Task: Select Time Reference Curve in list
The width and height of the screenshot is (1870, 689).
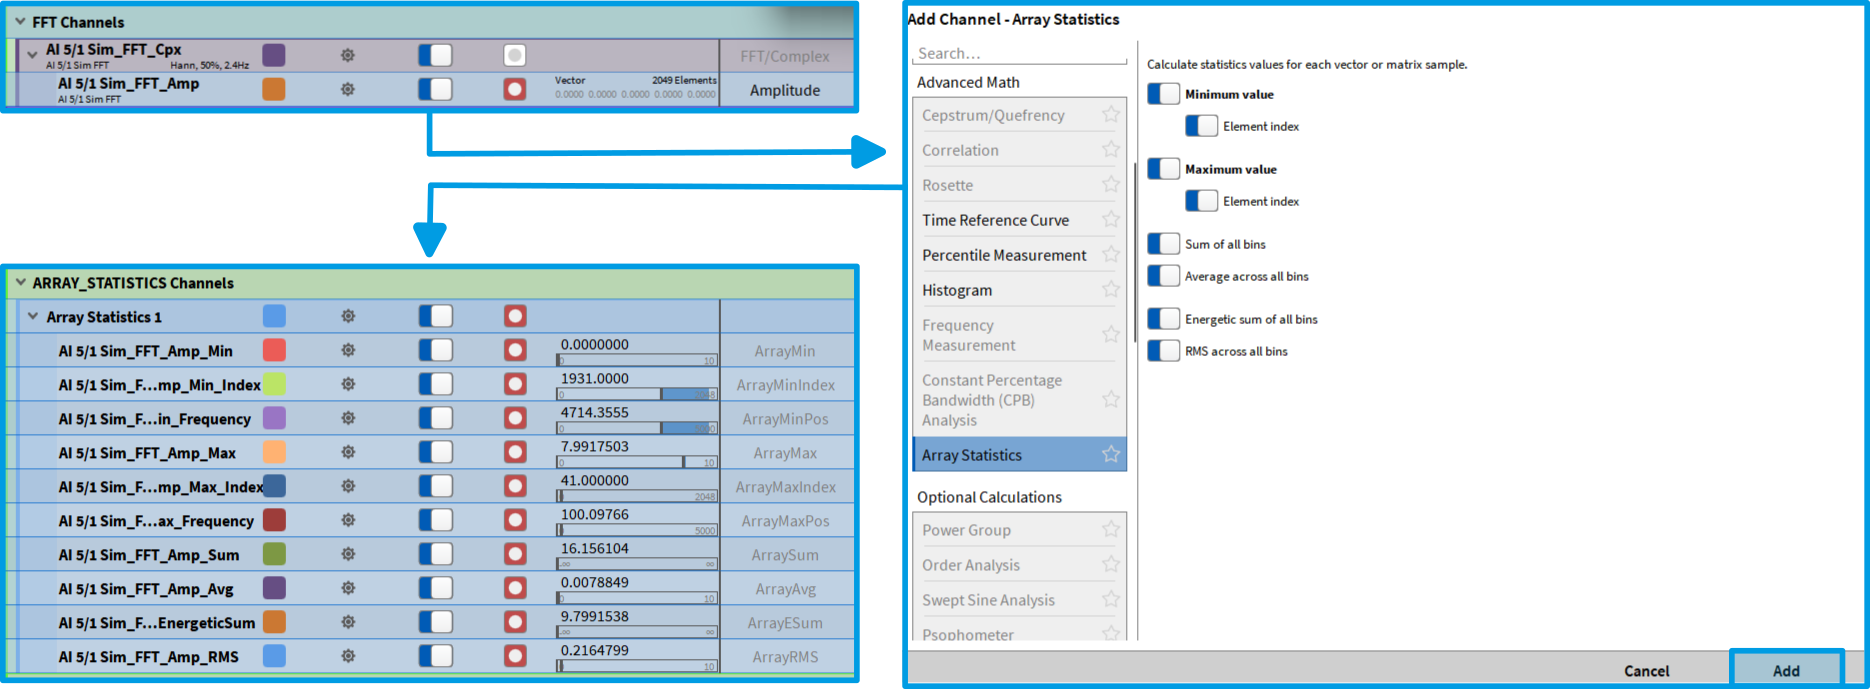Action: (995, 220)
